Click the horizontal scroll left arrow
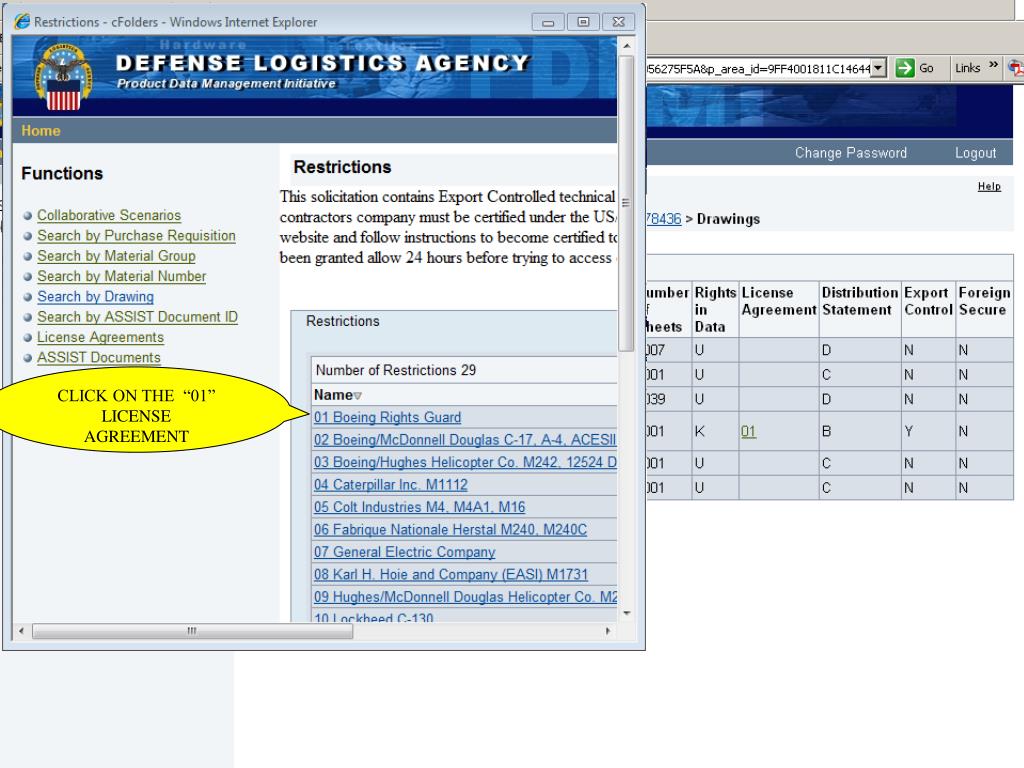Screen dimensions: 1024x768 point(22,631)
